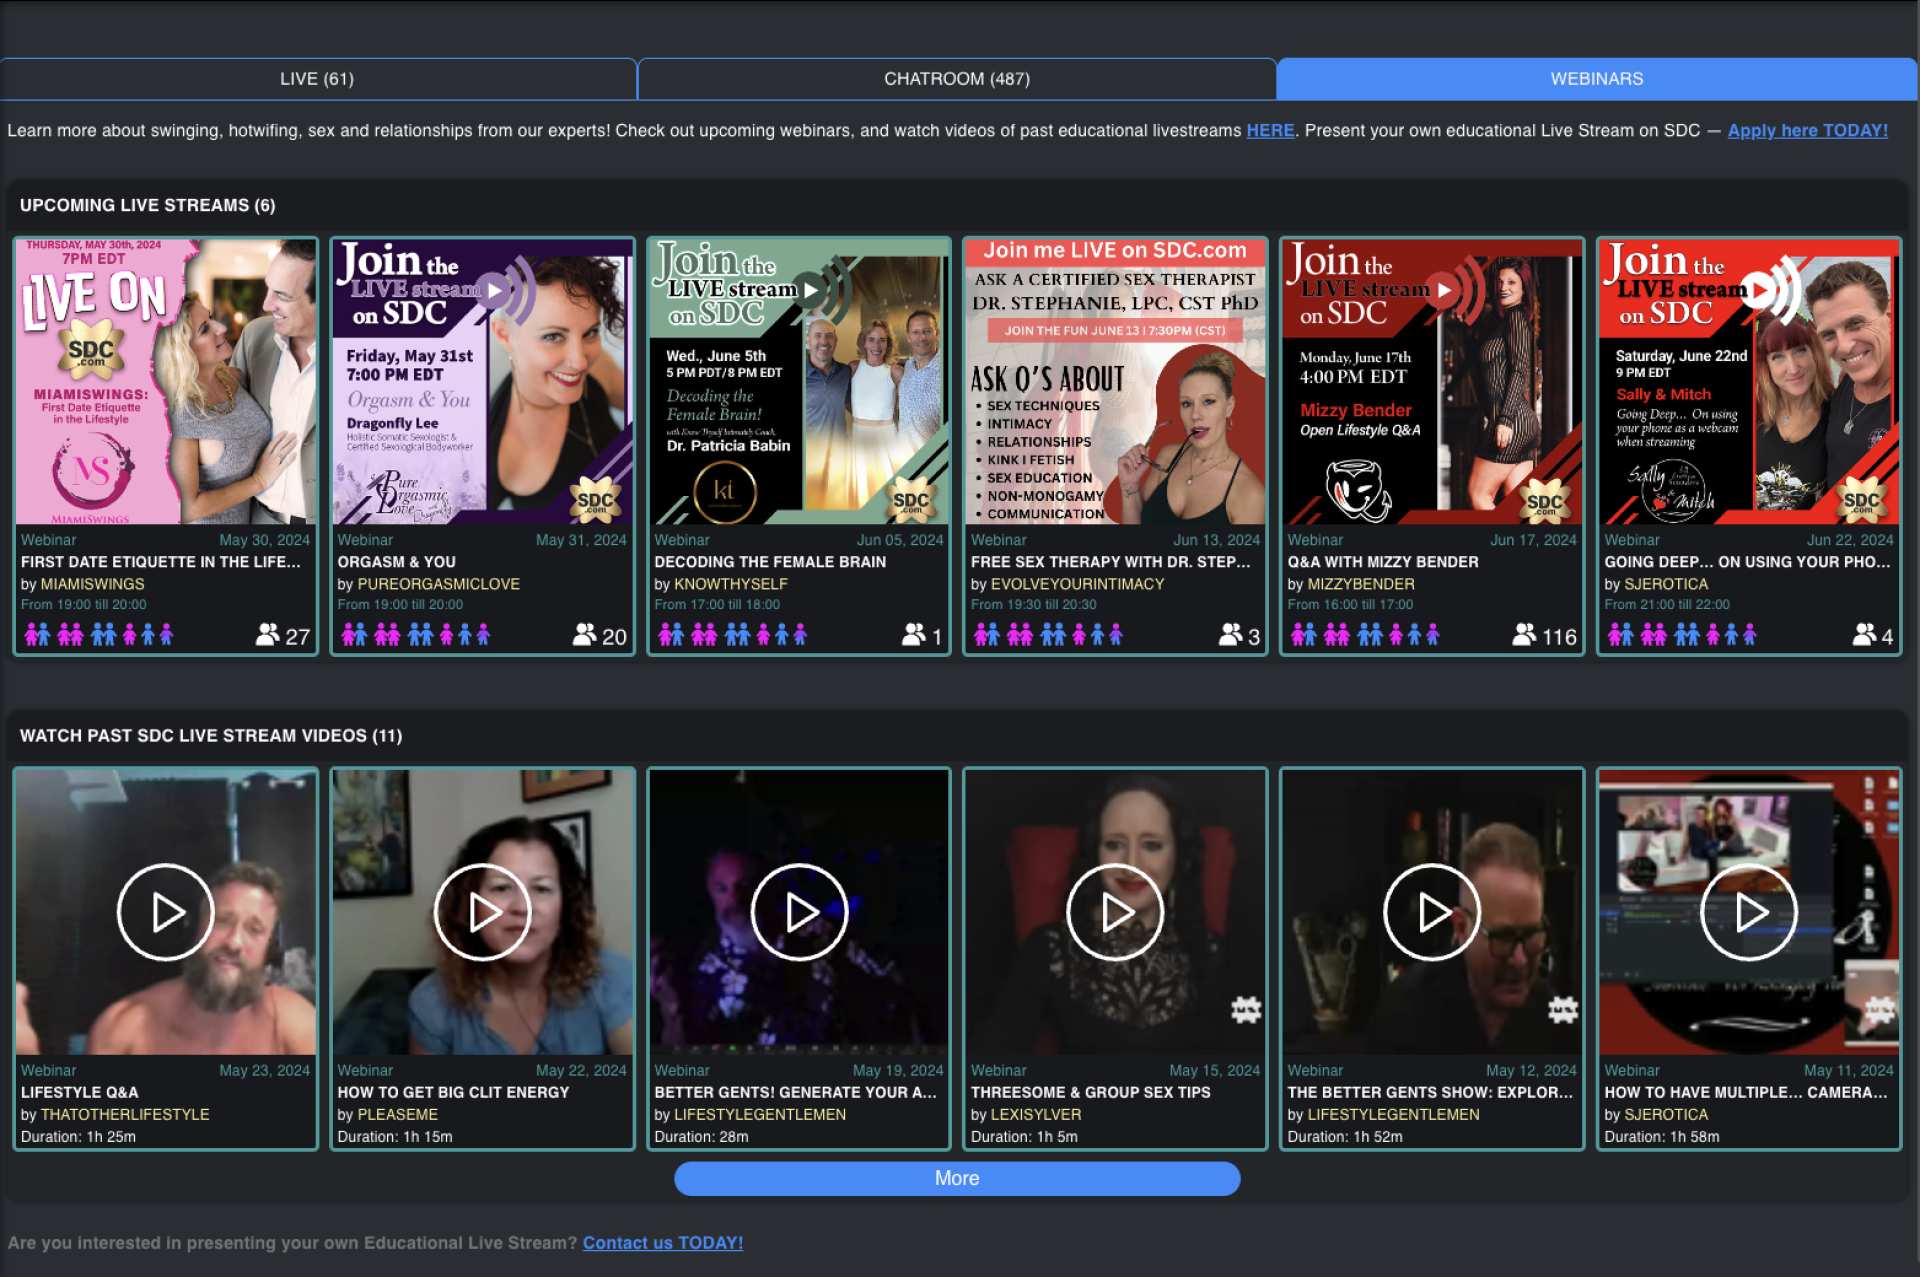Click attendee icon on Decoding Female Brain card
This screenshot has height=1277, width=1920.
(x=914, y=635)
